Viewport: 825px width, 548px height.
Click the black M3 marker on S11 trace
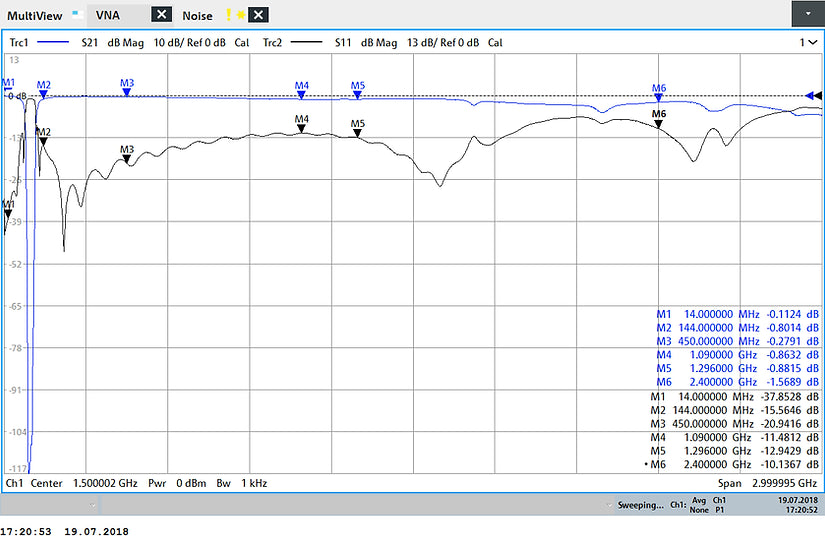coord(127,159)
